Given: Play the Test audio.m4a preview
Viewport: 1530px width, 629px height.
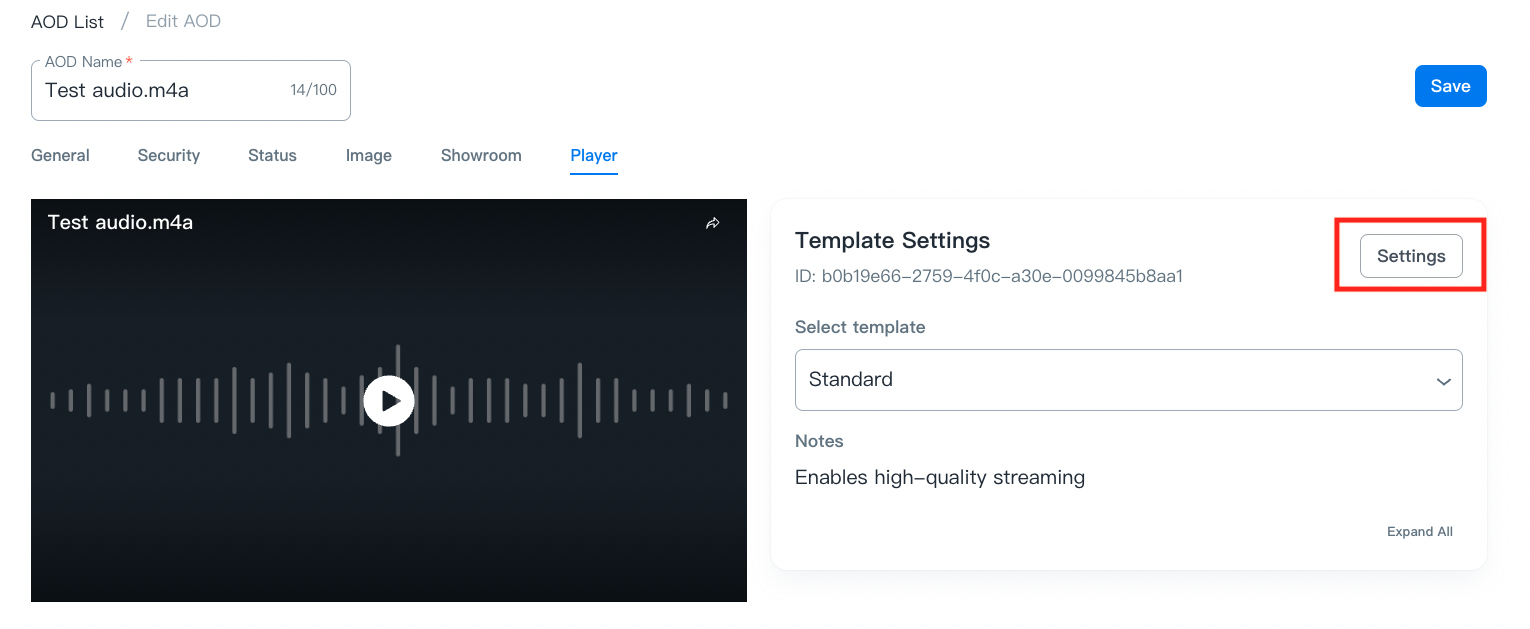Looking at the screenshot, I should [388, 401].
